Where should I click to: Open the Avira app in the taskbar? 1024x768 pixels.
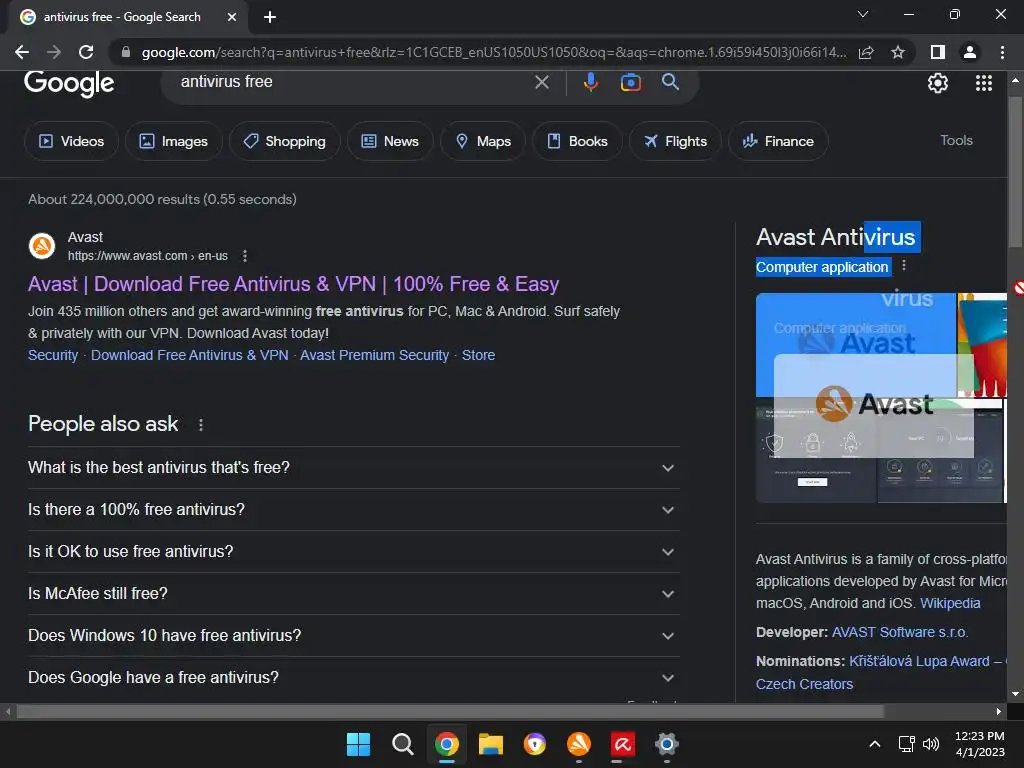pyautogui.click(x=622, y=744)
